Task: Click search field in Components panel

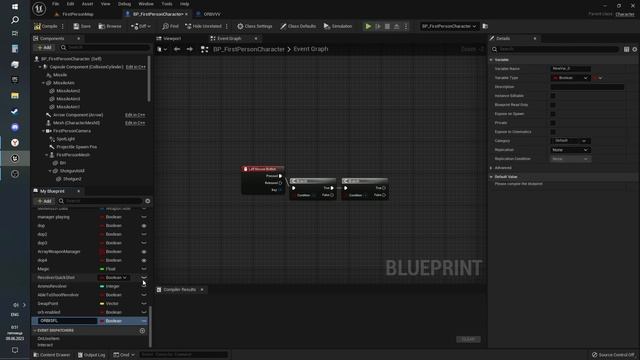Action: tap(104, 48)
